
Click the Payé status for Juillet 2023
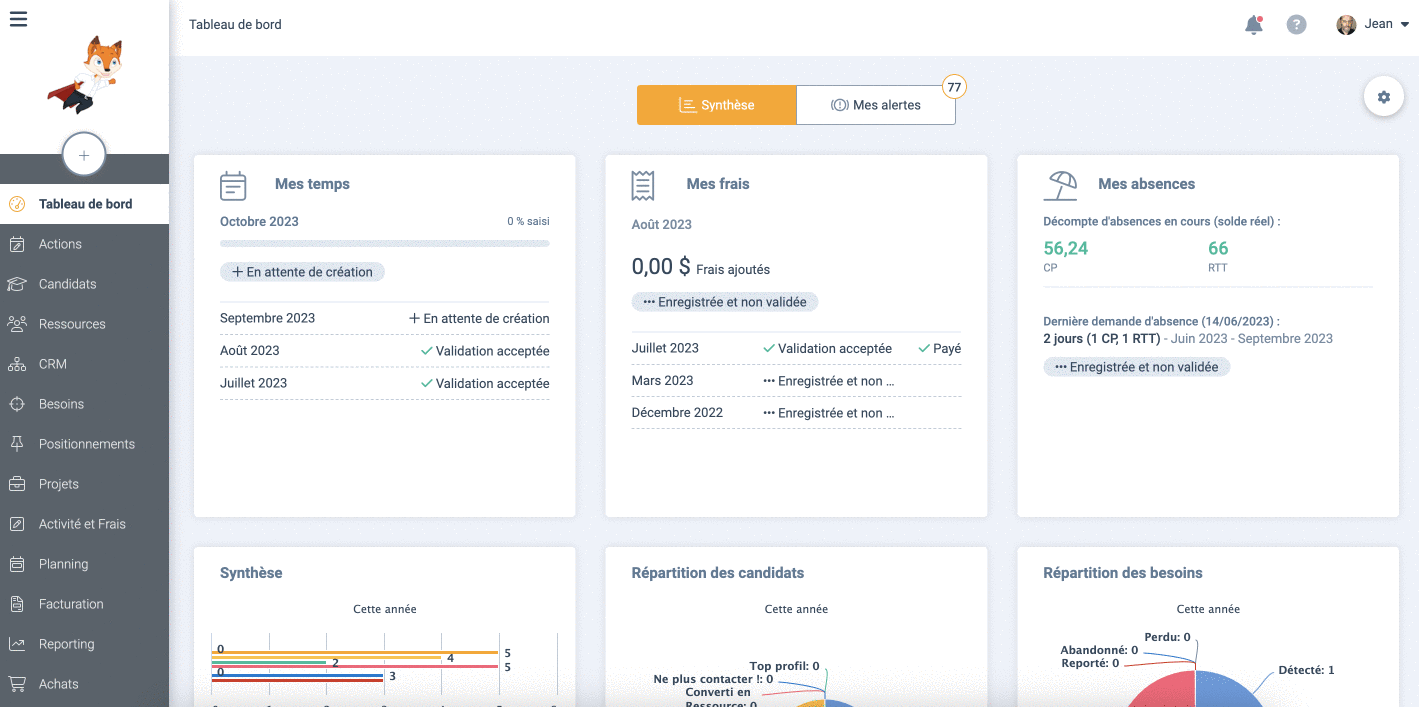click(x=940, y=348)
